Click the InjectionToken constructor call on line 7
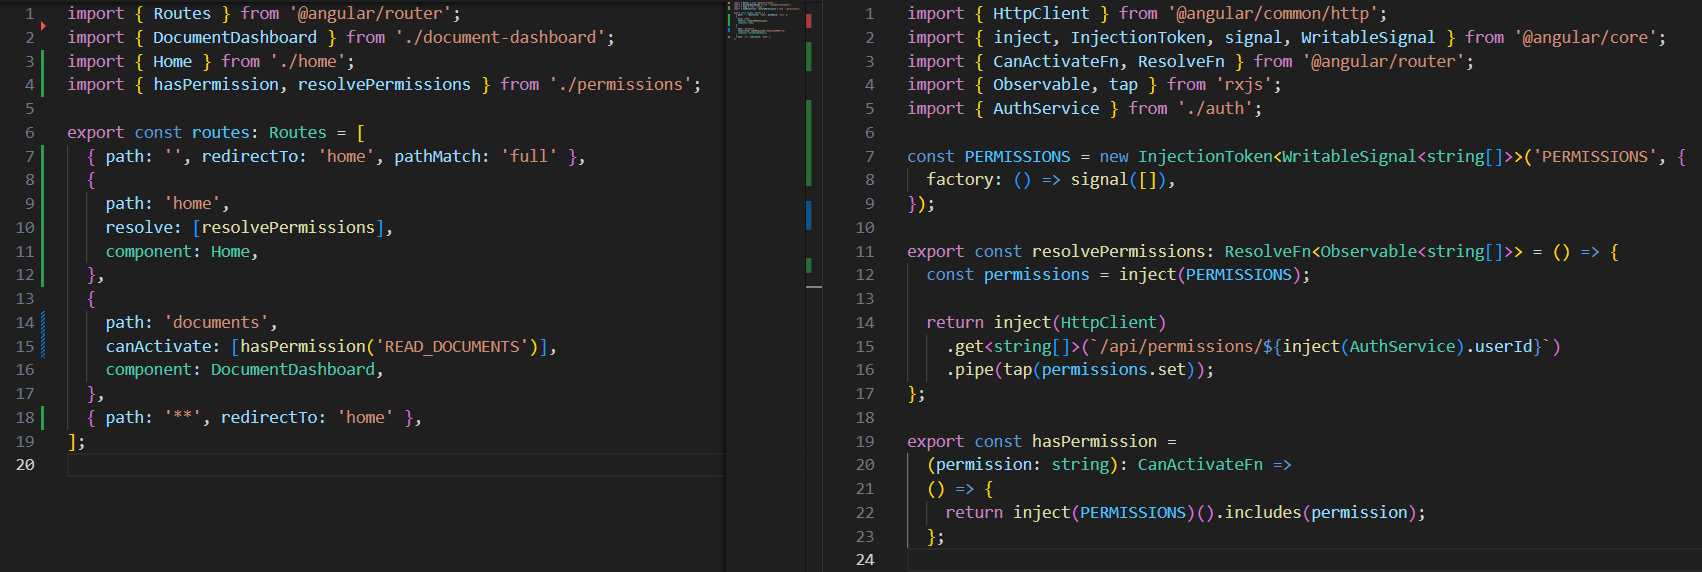The image size is (1702, 572). point(1204,157)
